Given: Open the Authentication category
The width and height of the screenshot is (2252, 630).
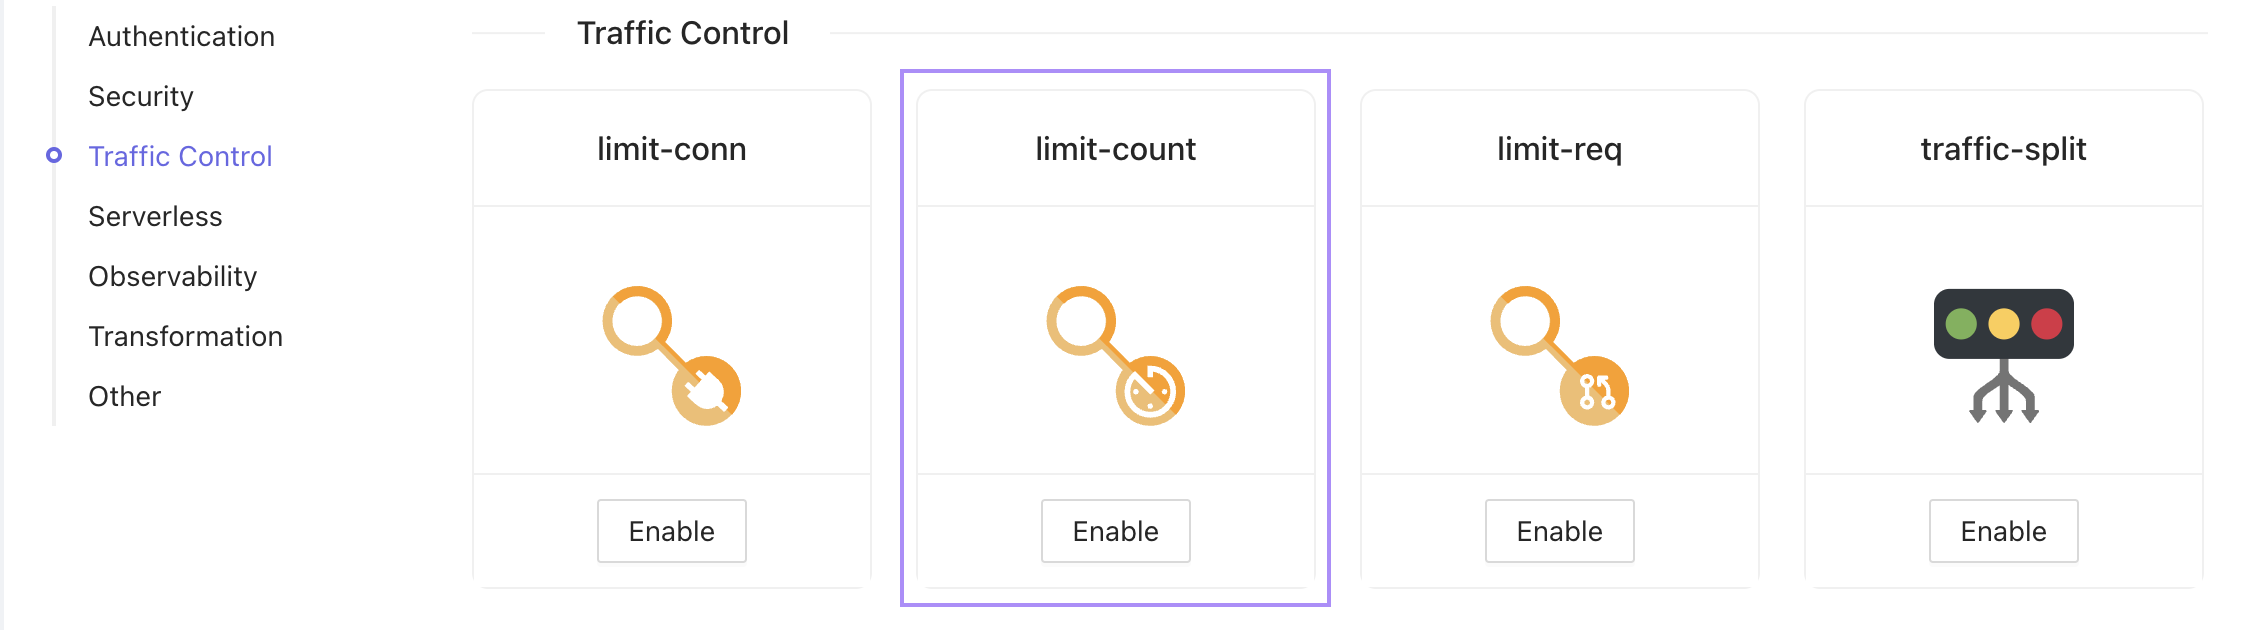Looking at the screenshot, I should pyautogui.click(x=182, y=36).
